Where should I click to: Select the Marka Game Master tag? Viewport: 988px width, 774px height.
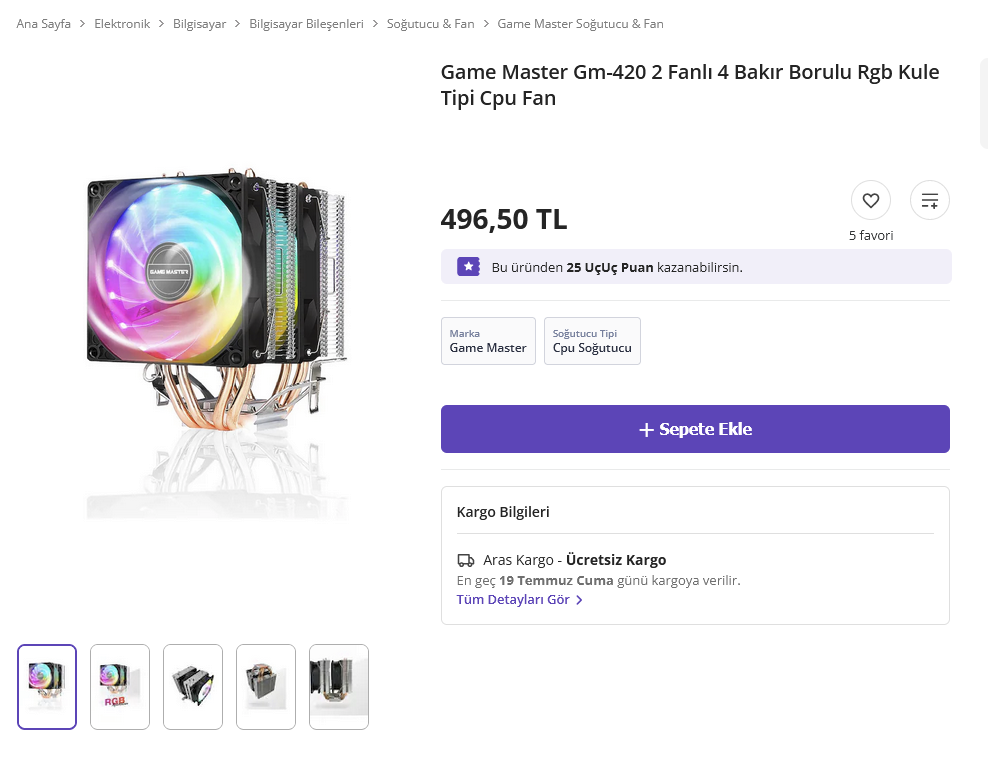[488, 341]
